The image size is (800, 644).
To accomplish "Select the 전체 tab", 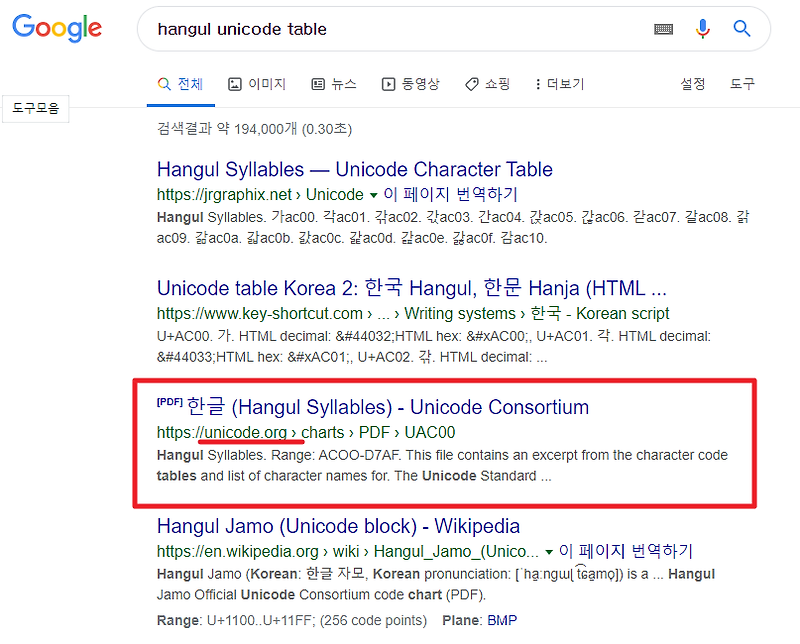I will (x=181, y=84).
